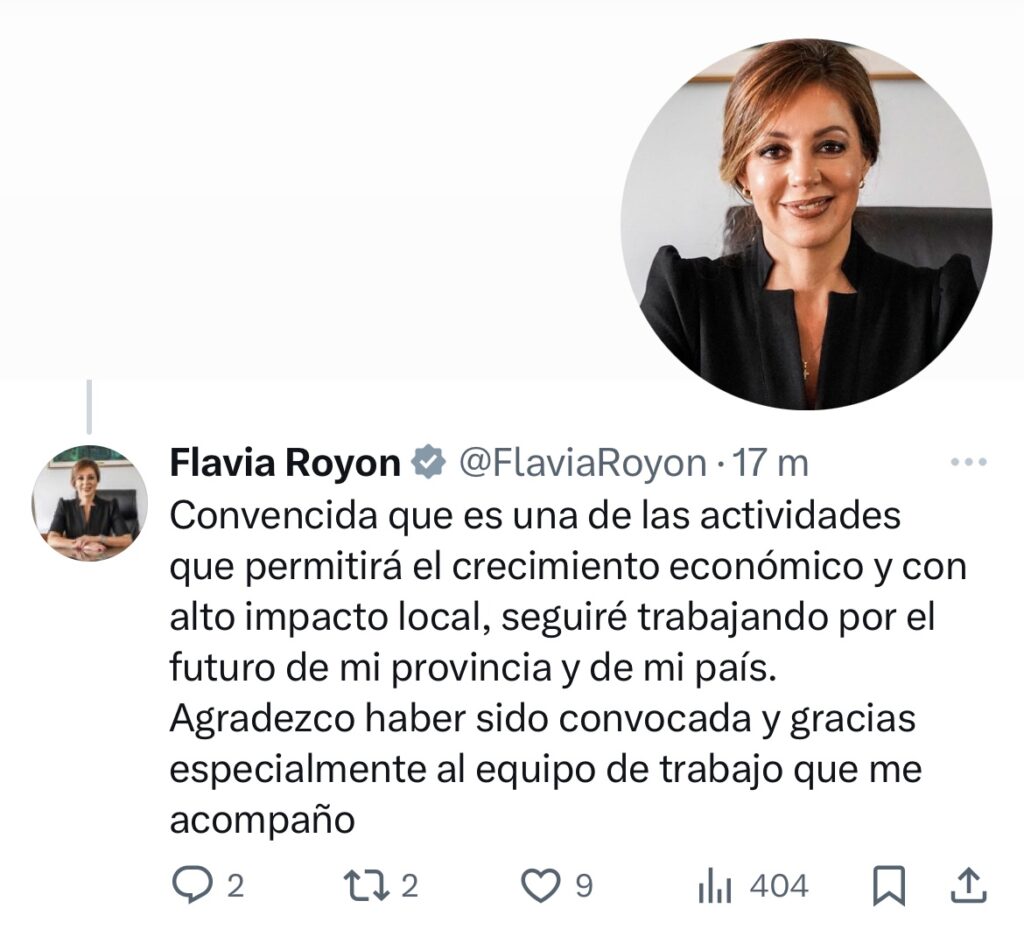Open Flavia Royon's small profile avatar
This screenshot has height=929, width=1024.
pos(89,503)
